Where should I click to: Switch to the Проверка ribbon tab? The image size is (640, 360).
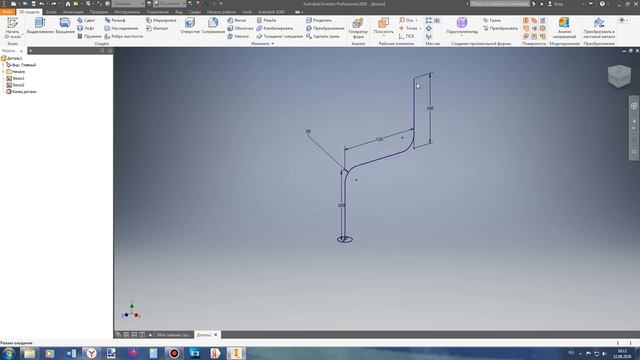coord(99,12)
